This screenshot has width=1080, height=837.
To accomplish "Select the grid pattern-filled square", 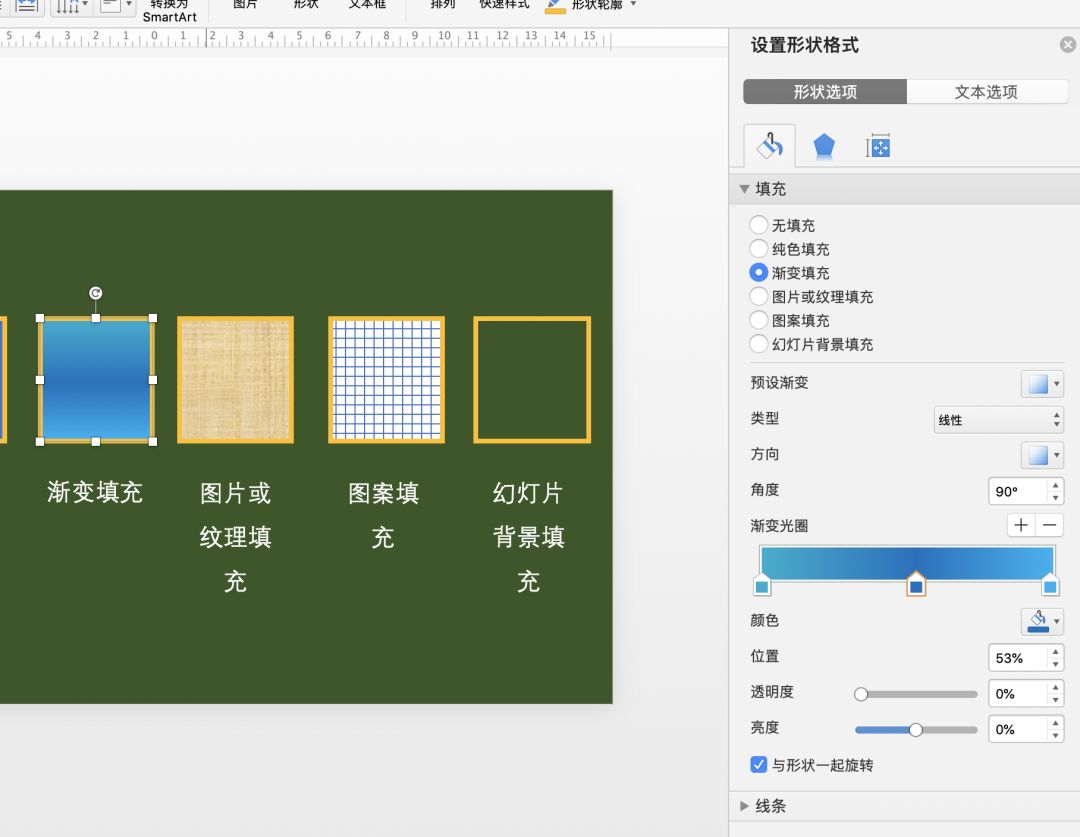I will click(x=386, y=380).
